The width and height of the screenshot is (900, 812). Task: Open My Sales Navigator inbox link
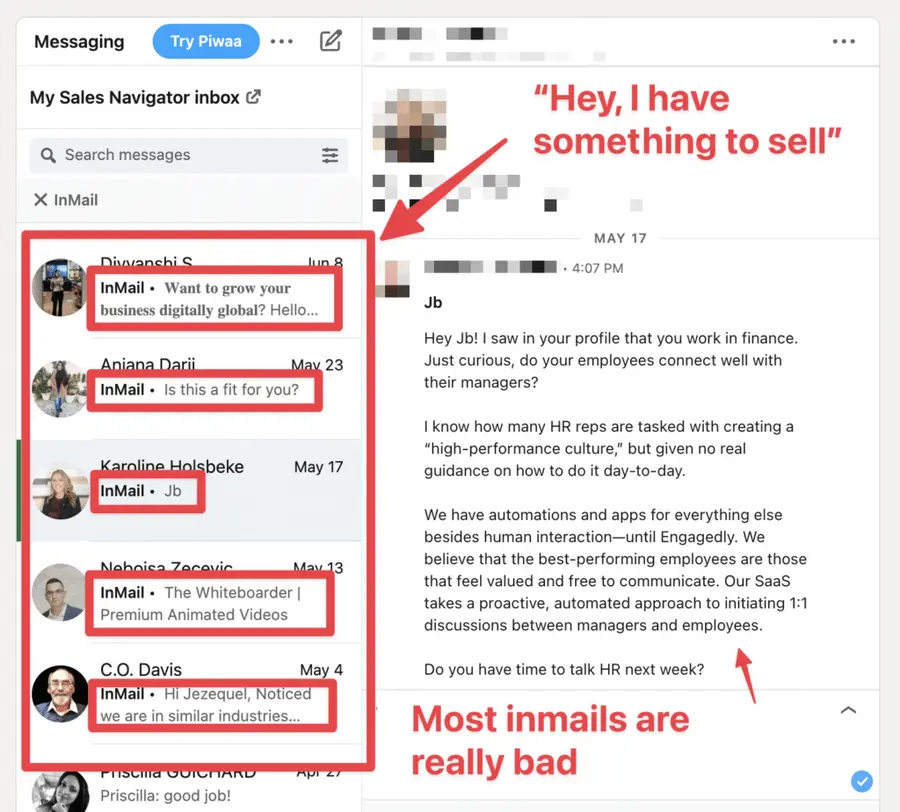[135, 98]
